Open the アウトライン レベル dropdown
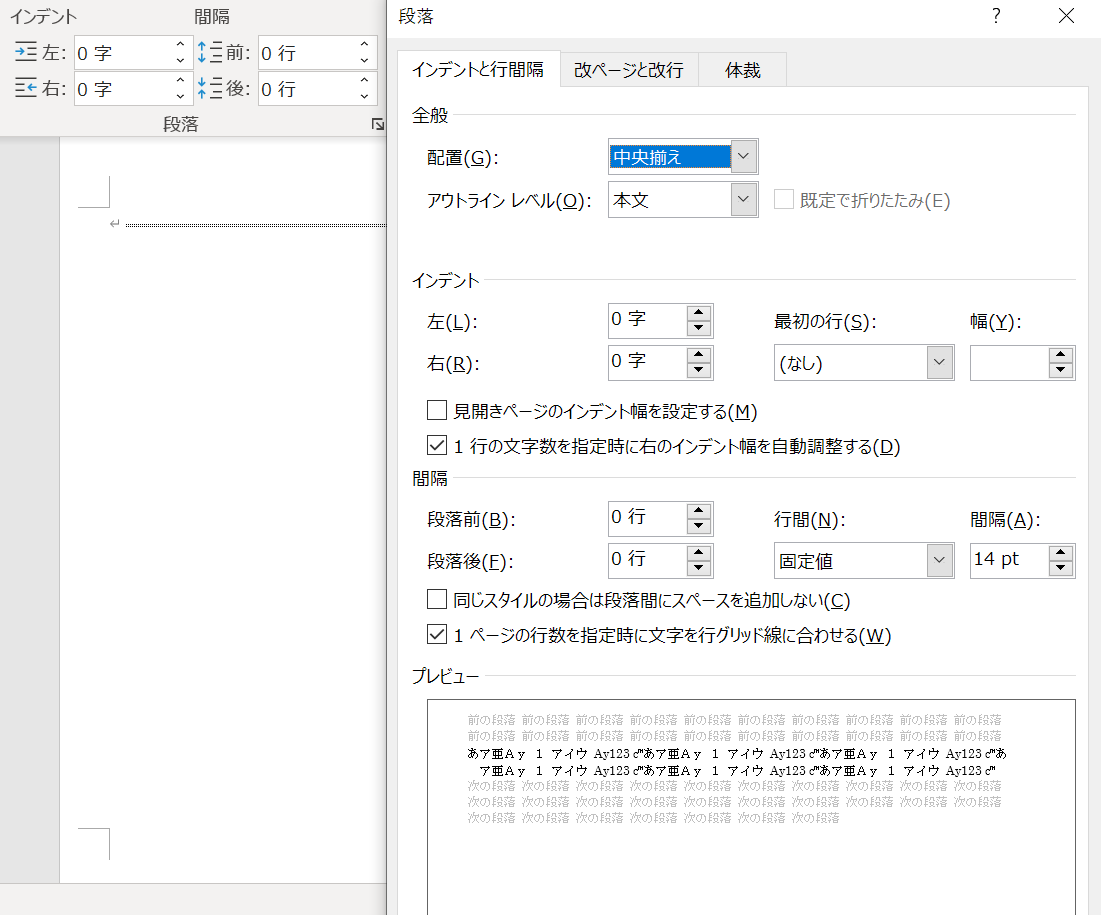Viewport: 1101px width, 915px height. pos(744,200)
